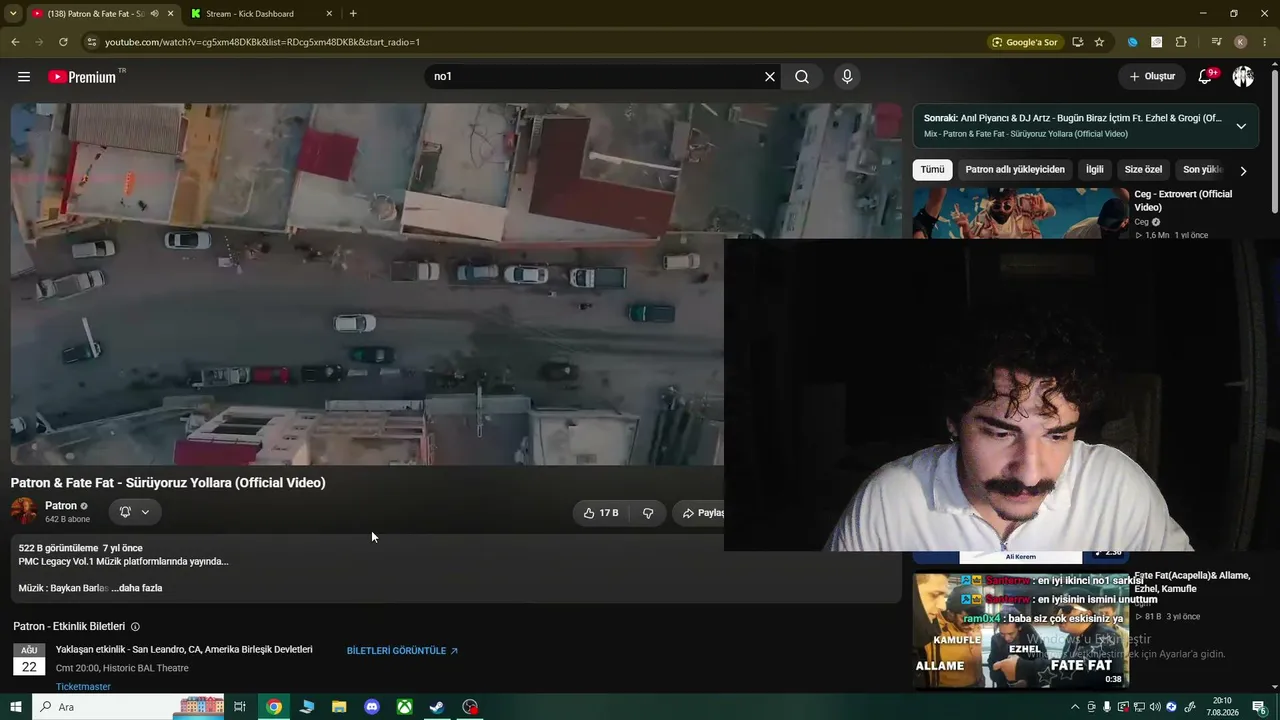Open BİLETLERİ GÖRÜNTÜLE tickets link

pyautogui.click(x=402, y=651)
